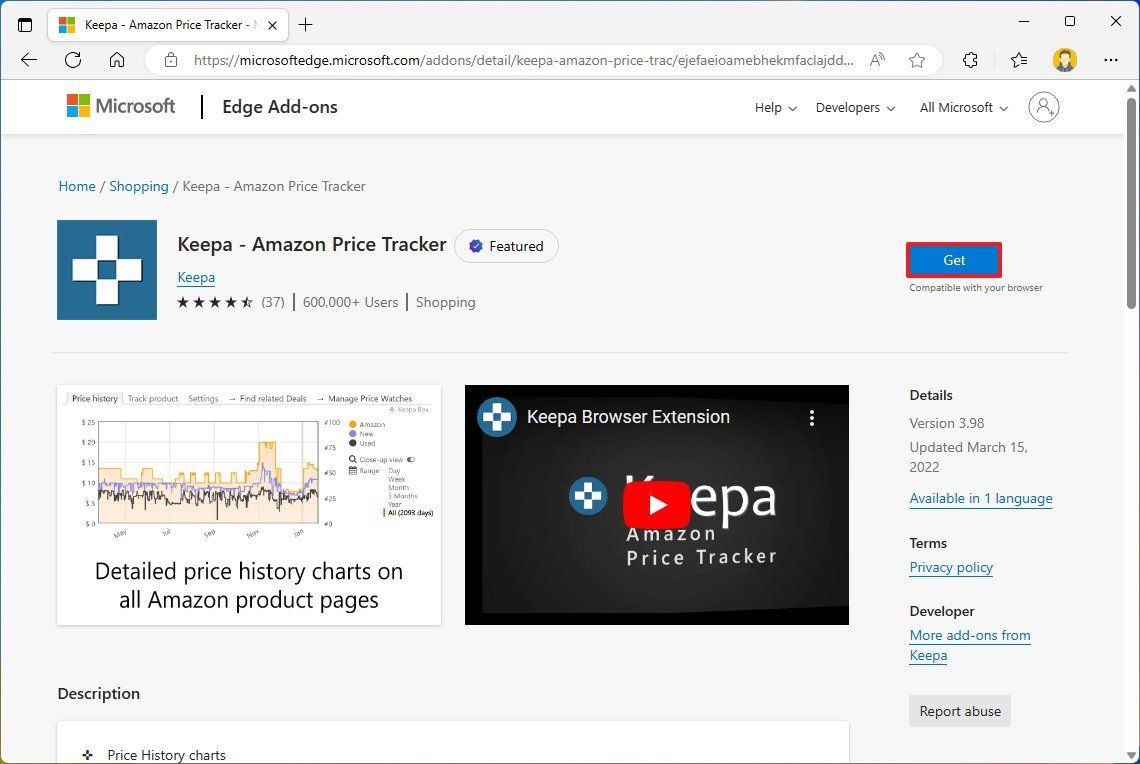Image resolution: width=1140 pixels, height=764 pixels.
Task: Click the back navigation arrow
Action: pos(28,60)
